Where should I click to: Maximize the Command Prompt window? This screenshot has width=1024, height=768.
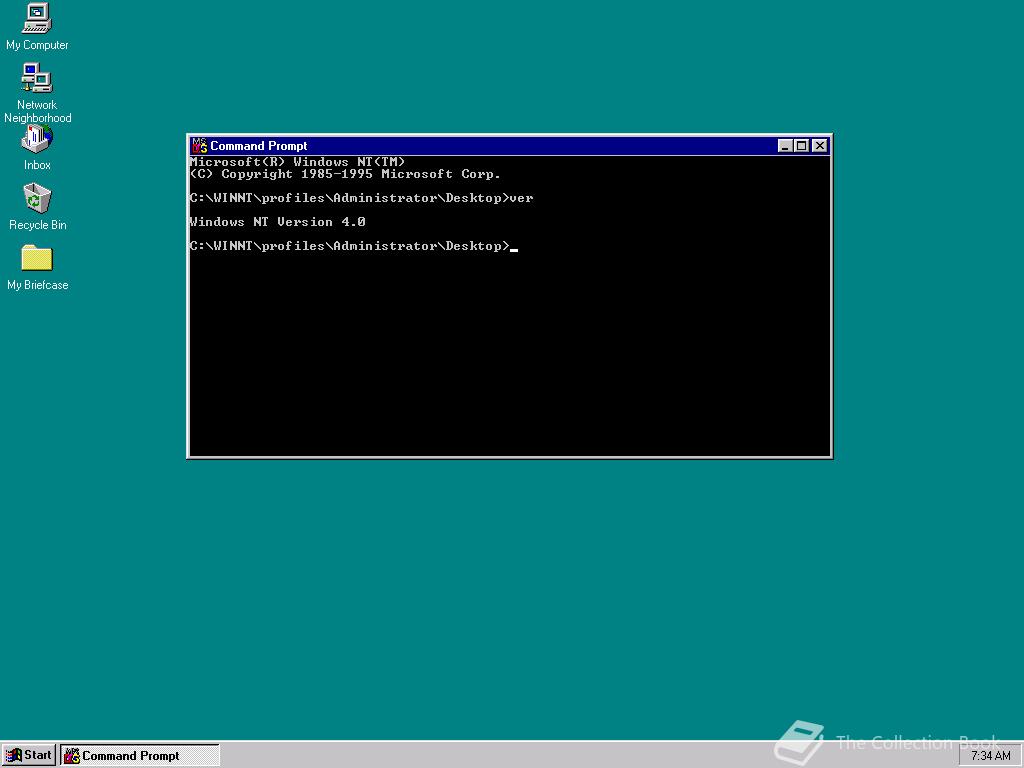coord(801,146)
